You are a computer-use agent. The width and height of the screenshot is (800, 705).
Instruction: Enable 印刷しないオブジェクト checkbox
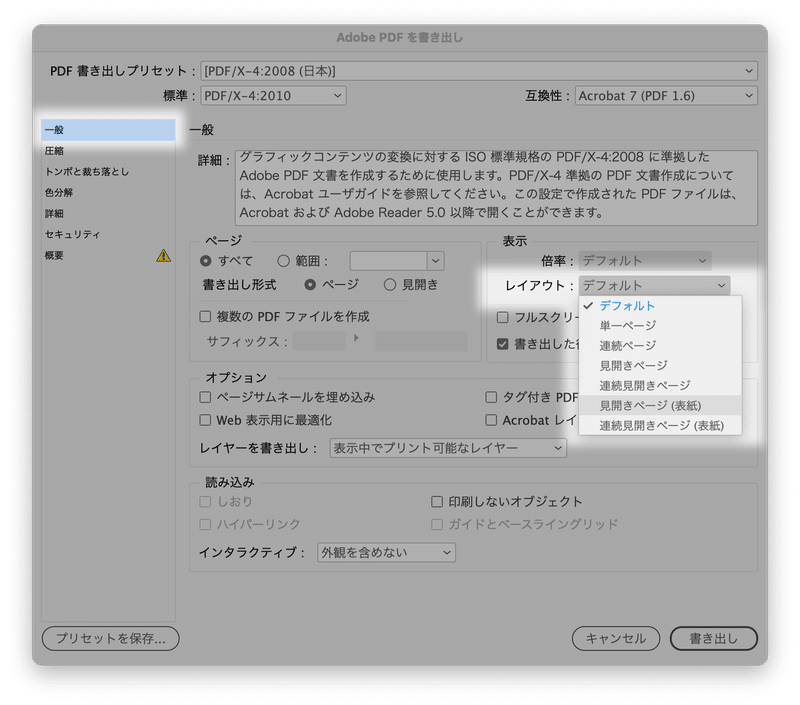pos(437,501)
